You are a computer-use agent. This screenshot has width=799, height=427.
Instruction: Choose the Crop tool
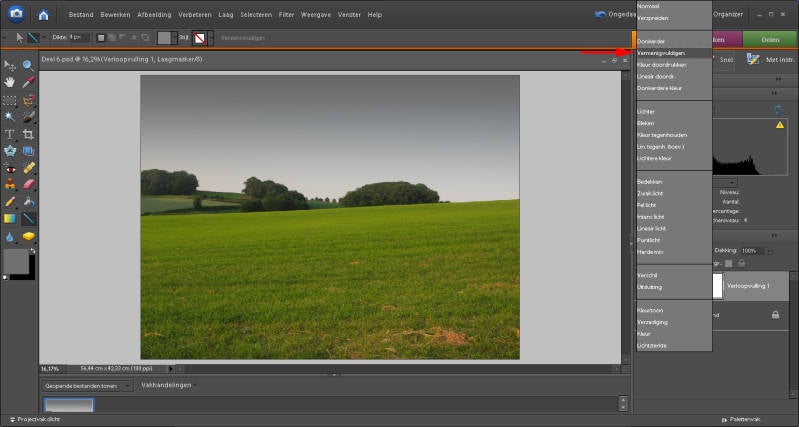28,134
